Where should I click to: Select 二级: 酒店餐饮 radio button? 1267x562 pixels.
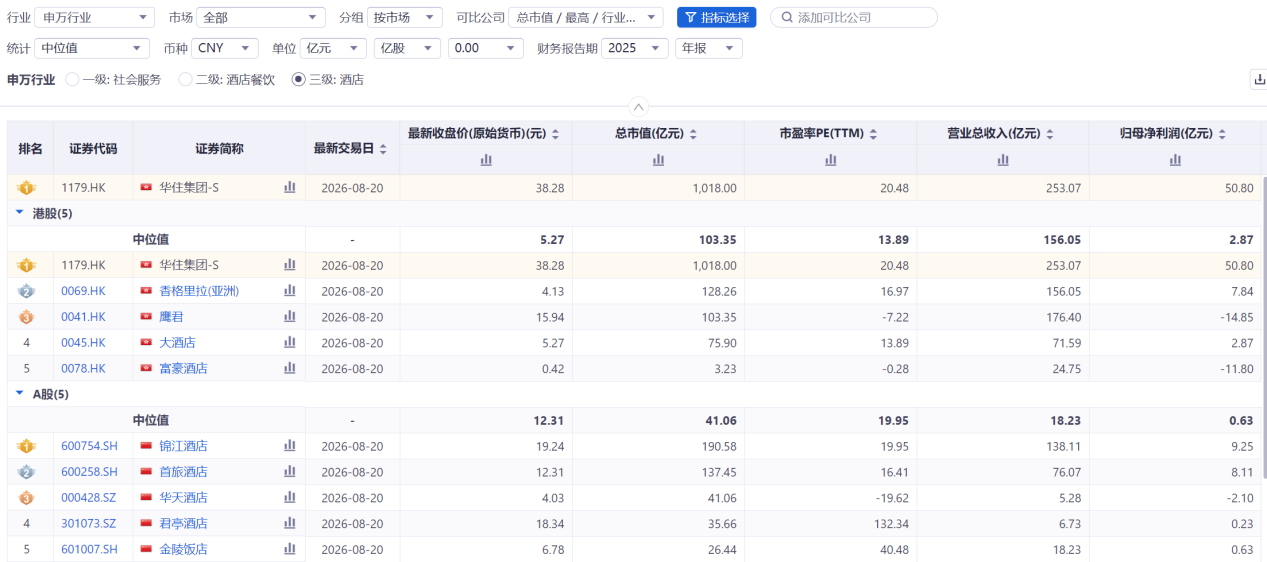pos(185,80)
